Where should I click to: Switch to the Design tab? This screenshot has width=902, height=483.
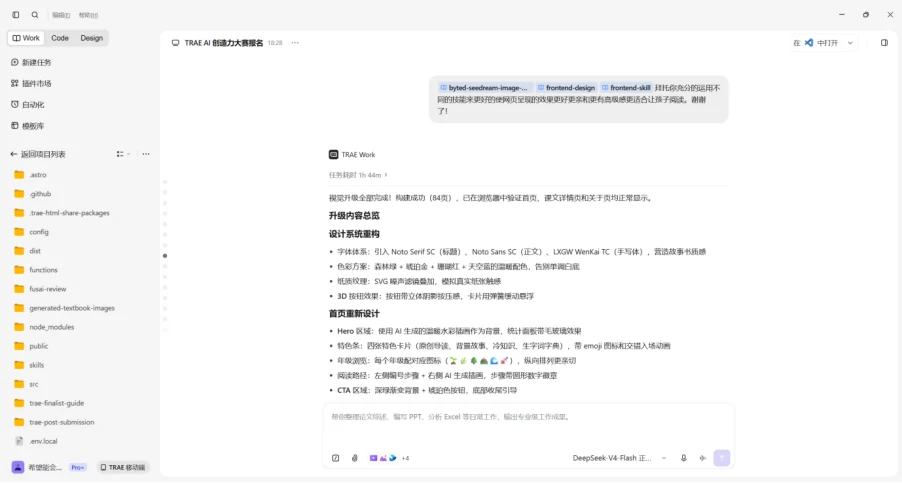(x=91, y=38)
